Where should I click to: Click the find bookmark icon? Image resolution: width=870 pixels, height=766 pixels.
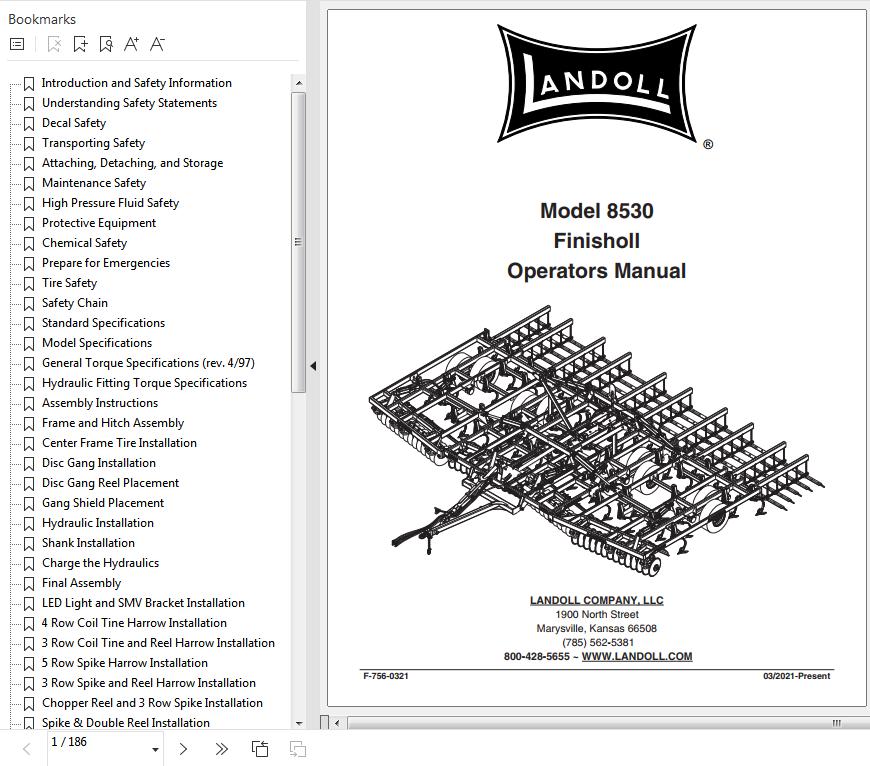coord(106,44)
